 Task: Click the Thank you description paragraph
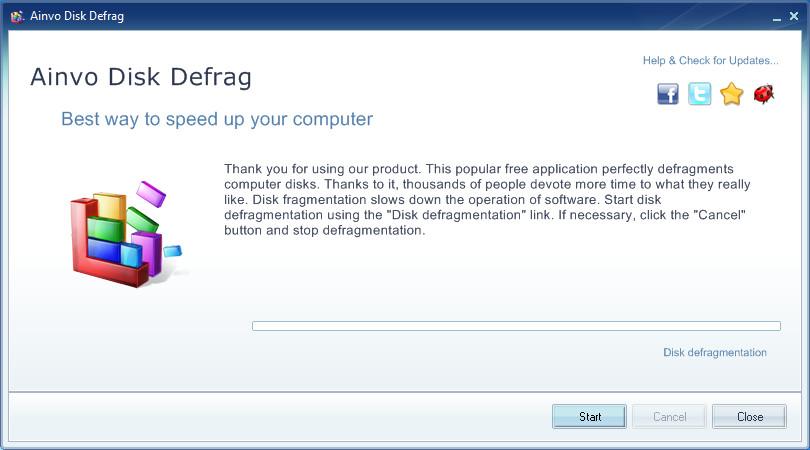click(487, 199)
